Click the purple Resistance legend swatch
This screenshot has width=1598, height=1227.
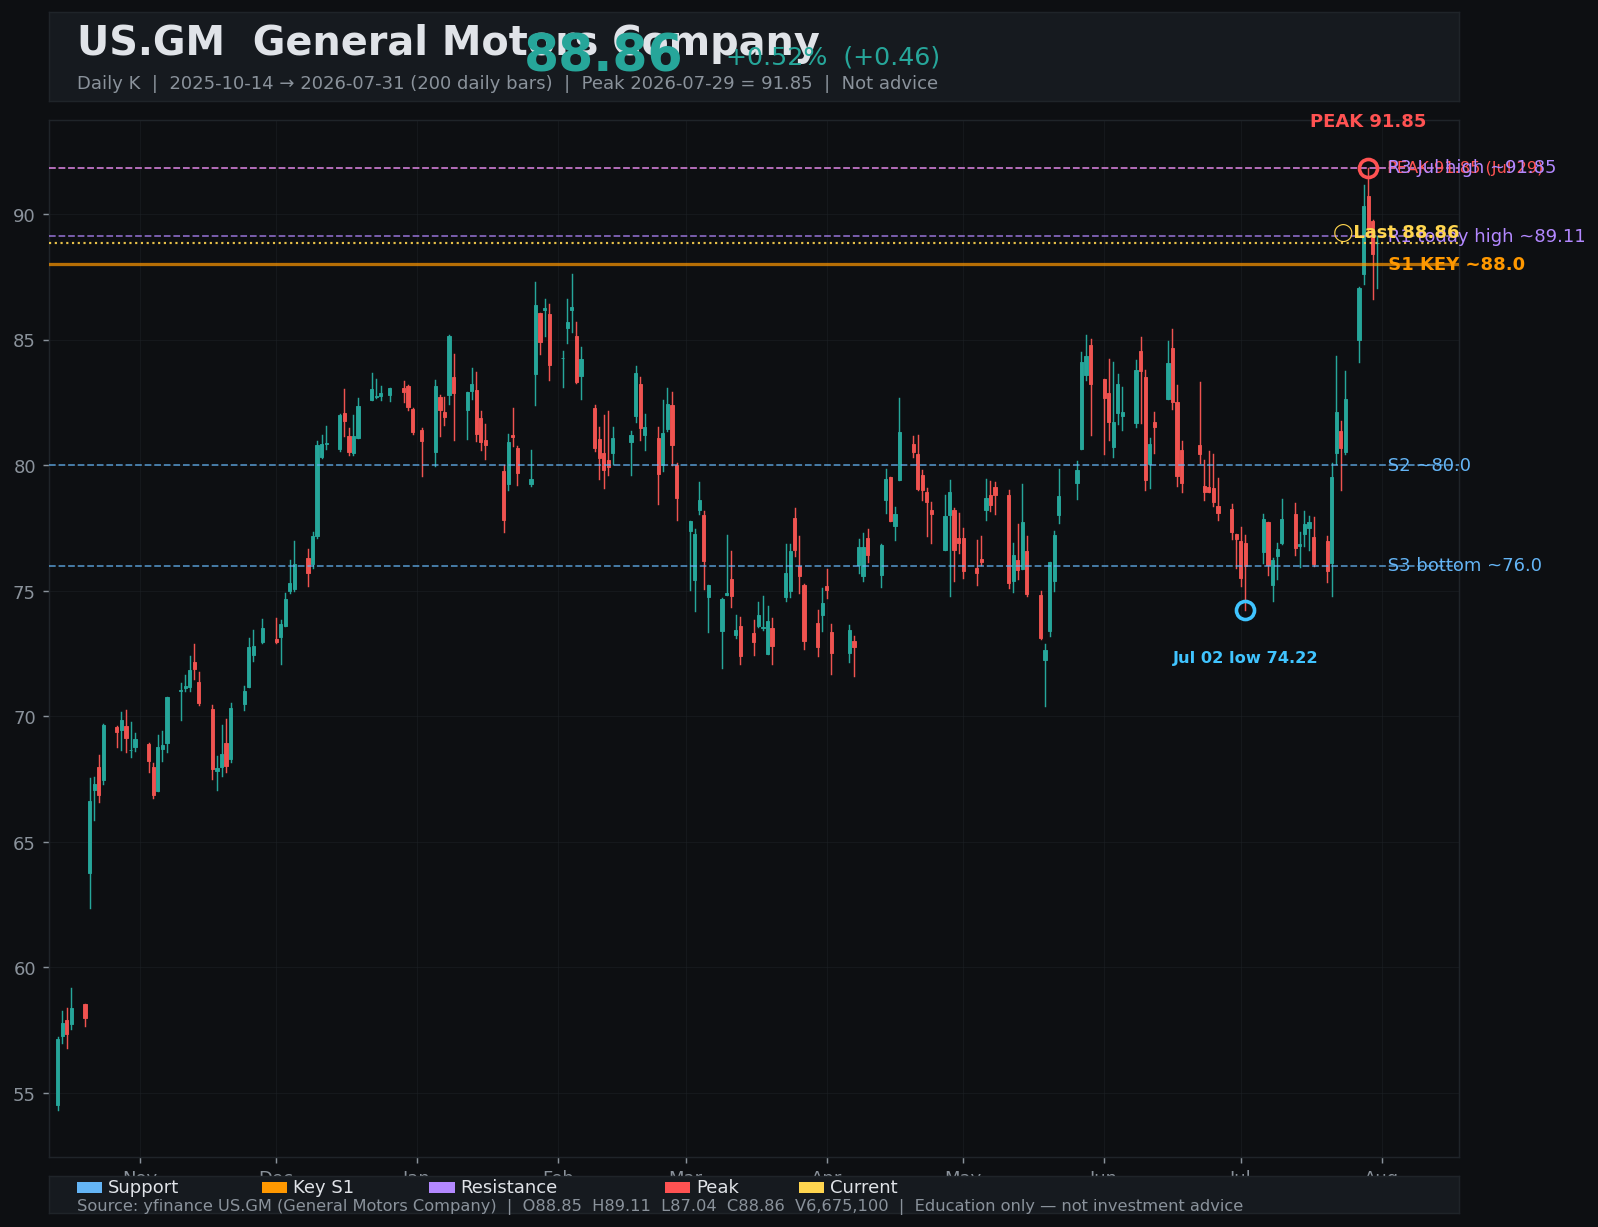(442, 1188)
